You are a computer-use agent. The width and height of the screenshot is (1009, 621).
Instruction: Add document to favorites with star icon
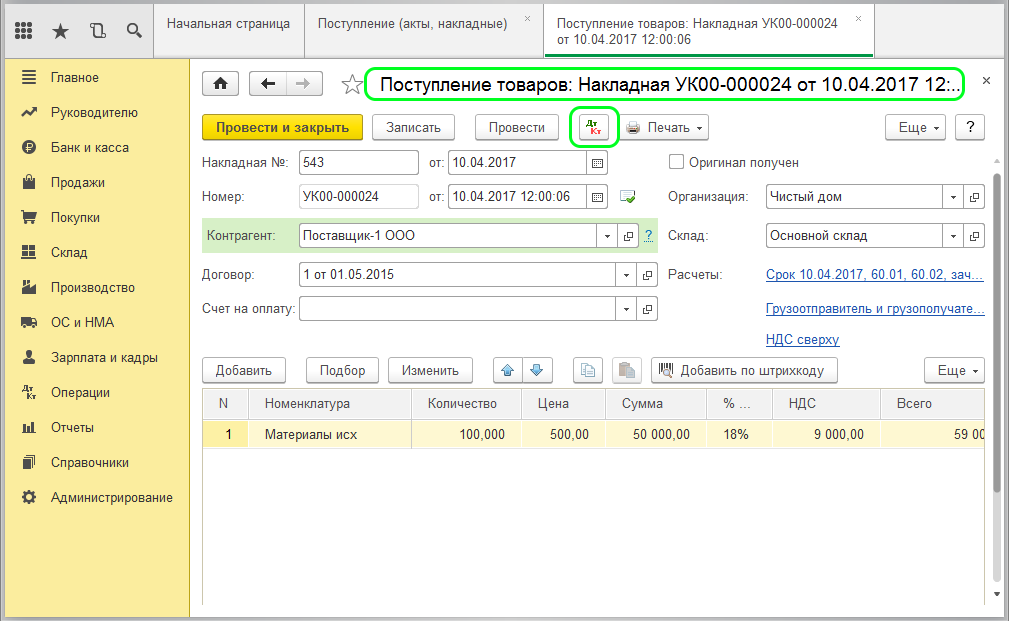tap(352, 85)
